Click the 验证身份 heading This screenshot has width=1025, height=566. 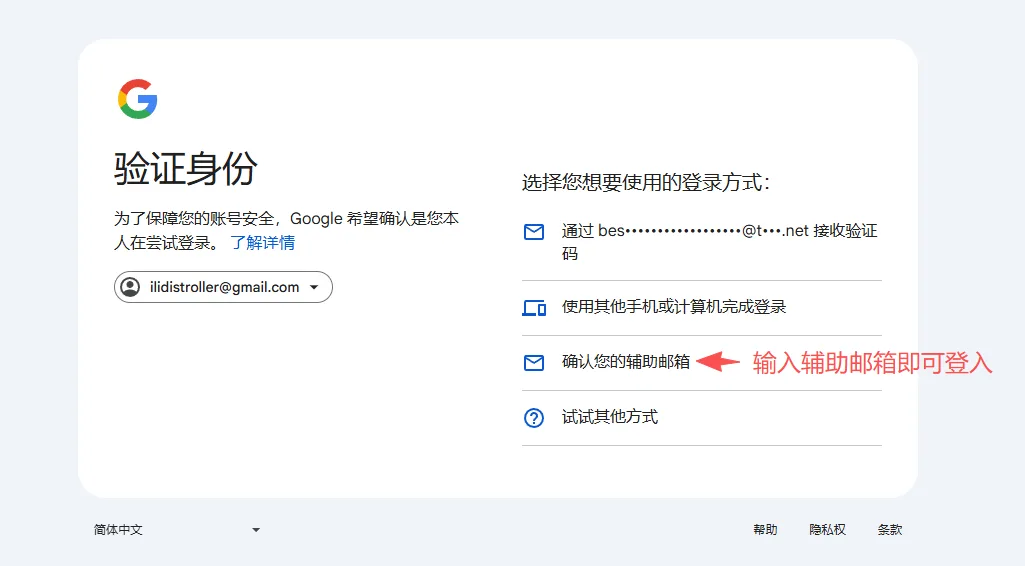pos(186,169)
